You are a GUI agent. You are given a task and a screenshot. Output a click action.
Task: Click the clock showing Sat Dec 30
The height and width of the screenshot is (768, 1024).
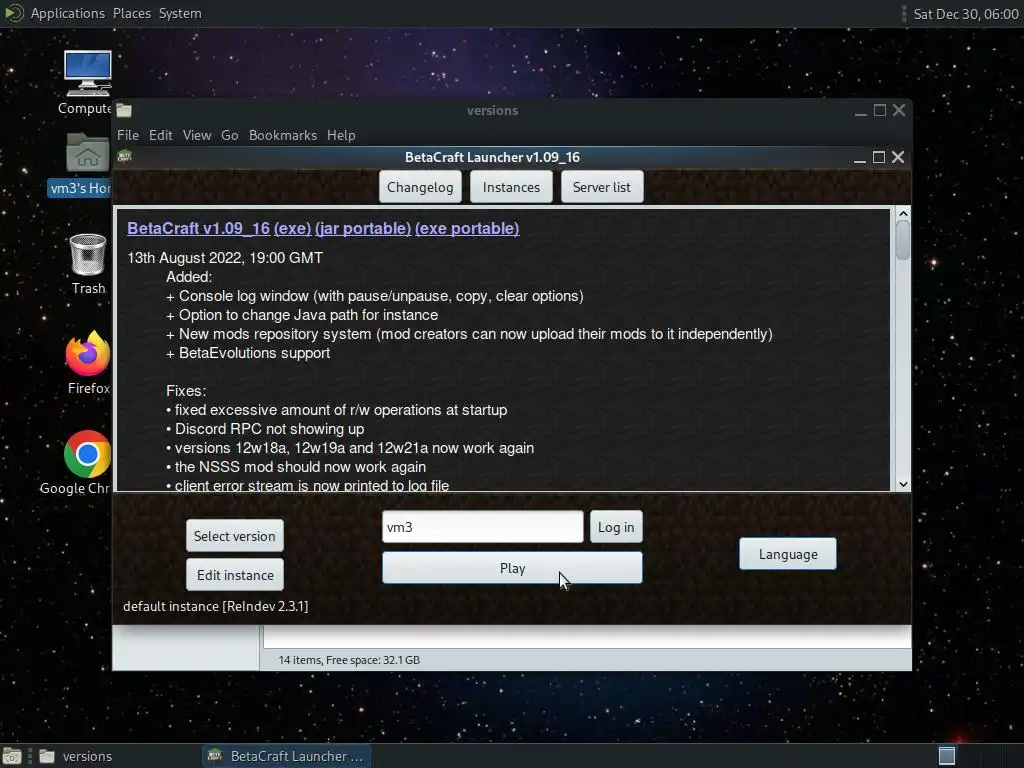point(965,14)
